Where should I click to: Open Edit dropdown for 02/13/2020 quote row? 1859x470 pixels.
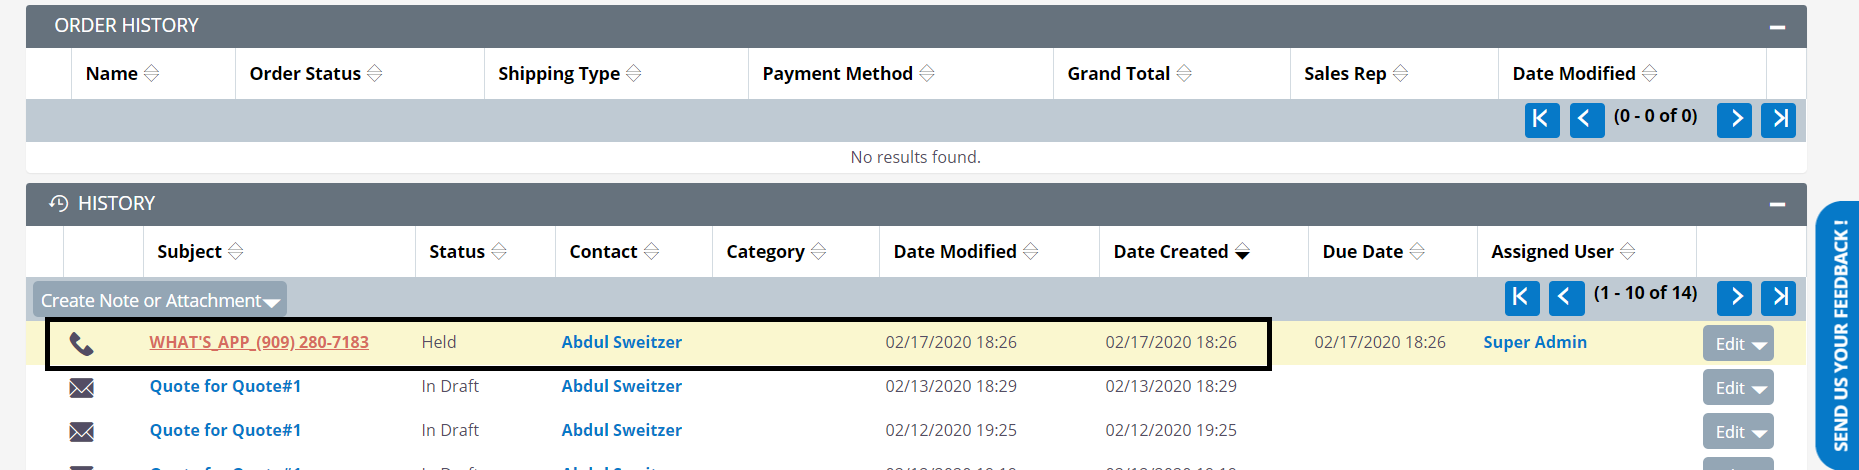click(1738, 388)
